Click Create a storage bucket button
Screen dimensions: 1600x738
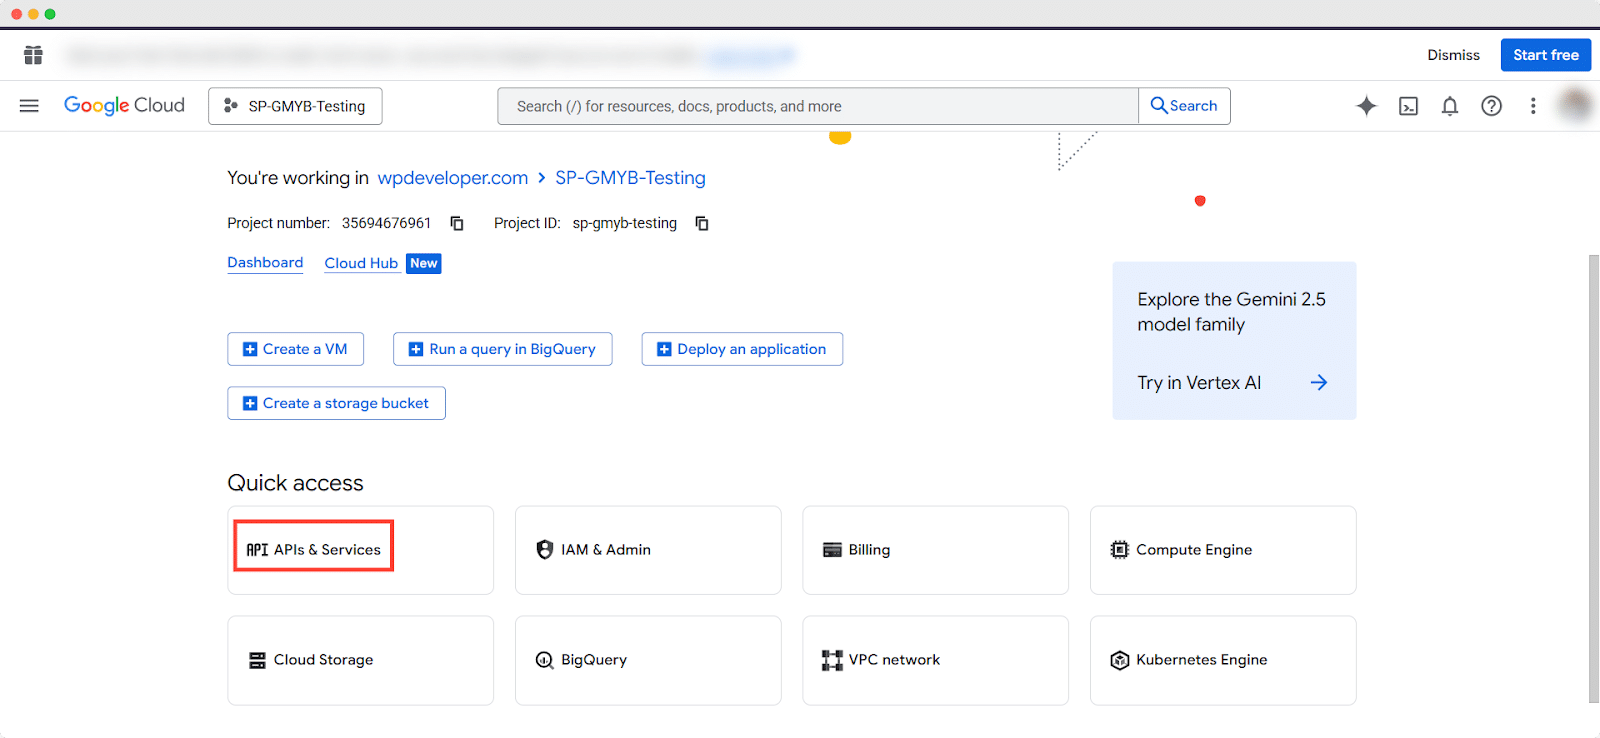pyautogui.click(x=336, y=403)
